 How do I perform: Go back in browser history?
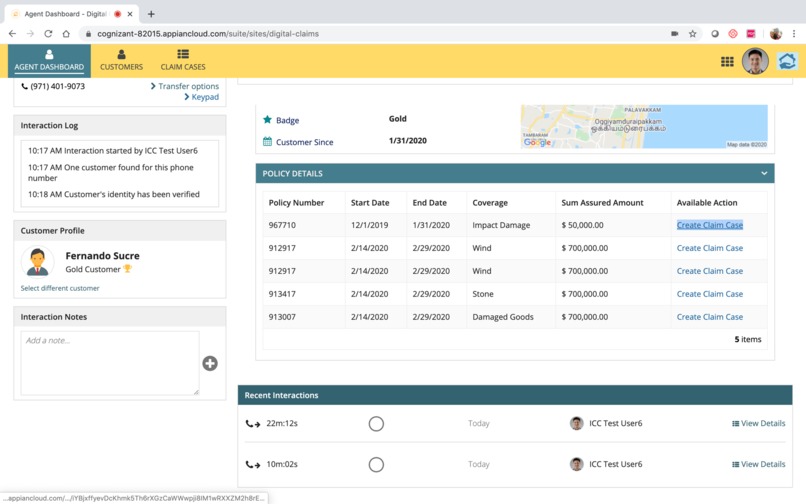12,33
